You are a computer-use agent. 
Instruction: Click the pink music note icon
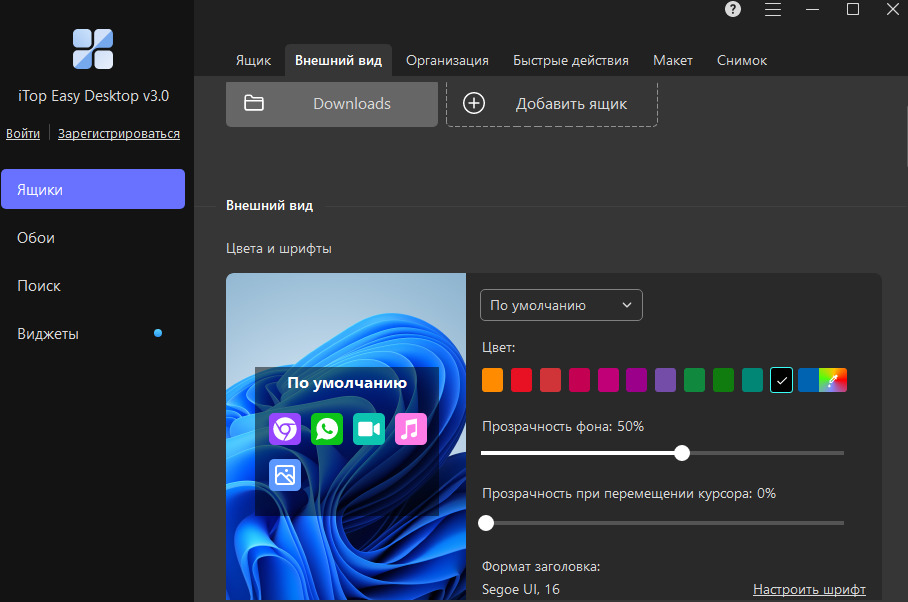coord(411,429)
